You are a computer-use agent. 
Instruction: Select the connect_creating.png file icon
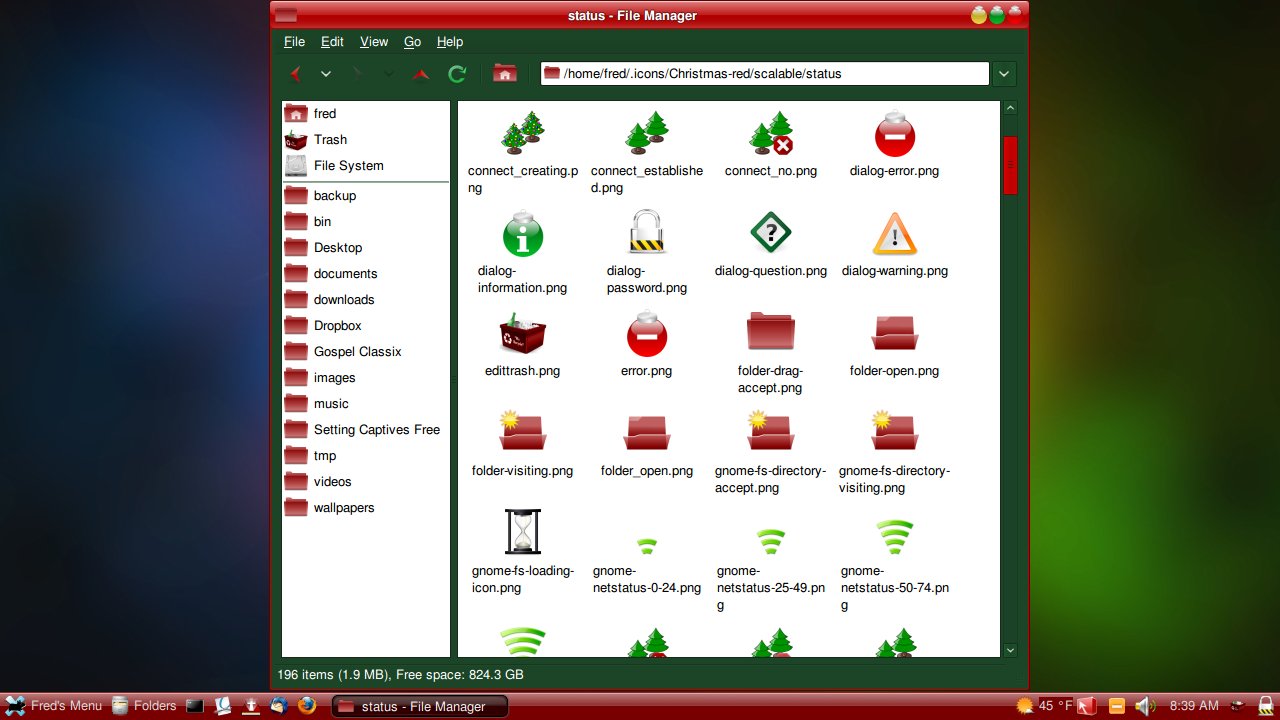pos(523,133)
